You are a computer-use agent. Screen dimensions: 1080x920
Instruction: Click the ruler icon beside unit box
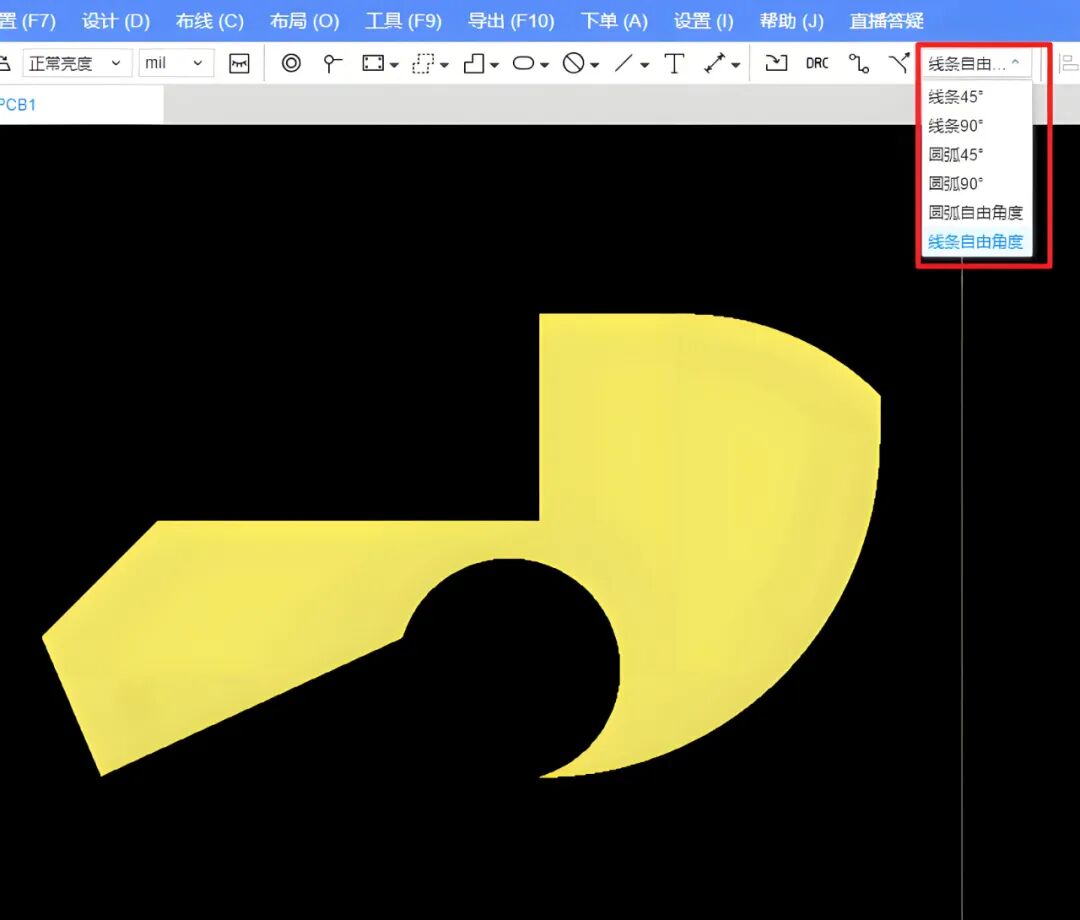click(x=239, y=63)
